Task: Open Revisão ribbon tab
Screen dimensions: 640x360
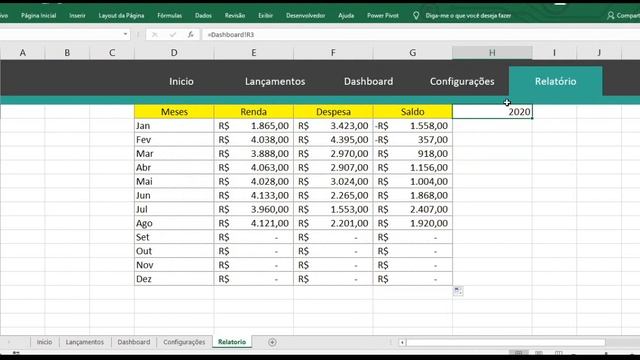Action: 235,16
